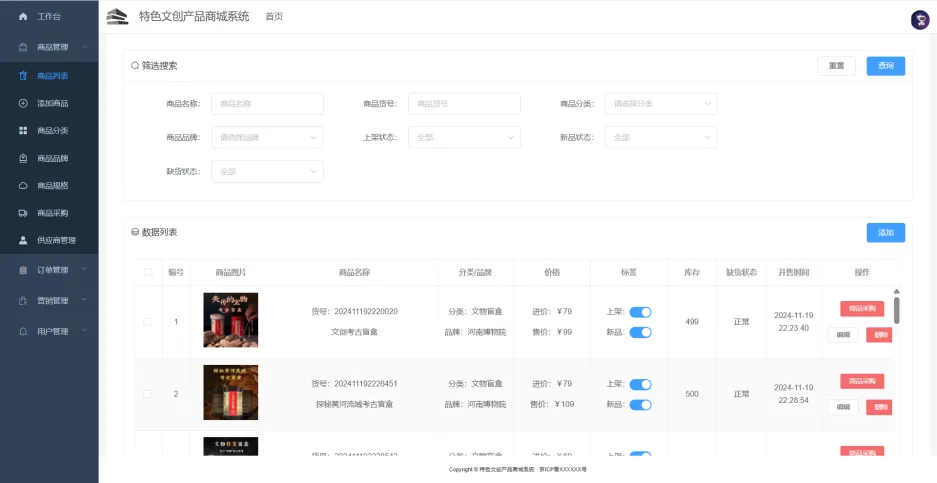Select 商品列表 in the sidebar menu
Screen dimensions: 937x483
coord(52,76)
